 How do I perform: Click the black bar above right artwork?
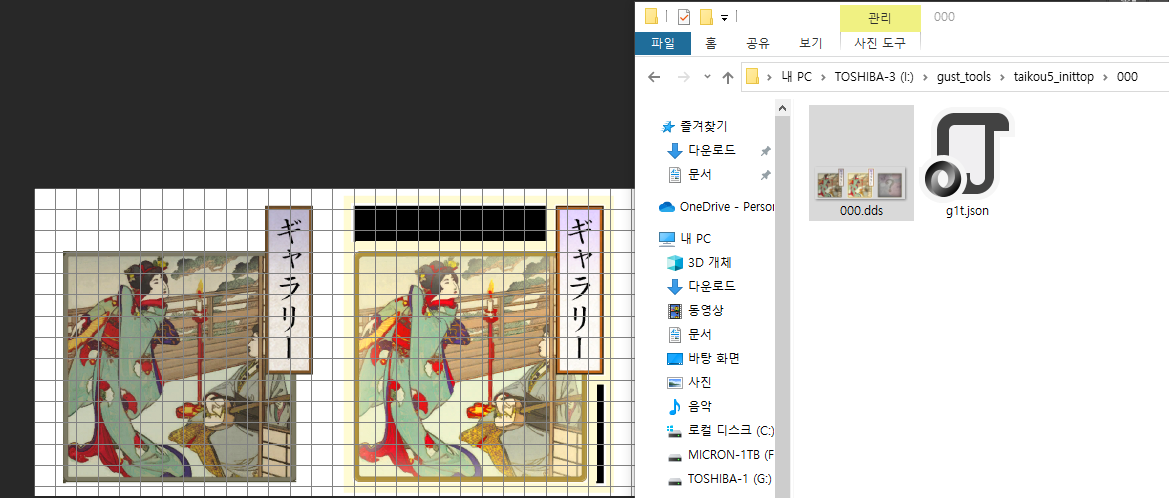450,223
